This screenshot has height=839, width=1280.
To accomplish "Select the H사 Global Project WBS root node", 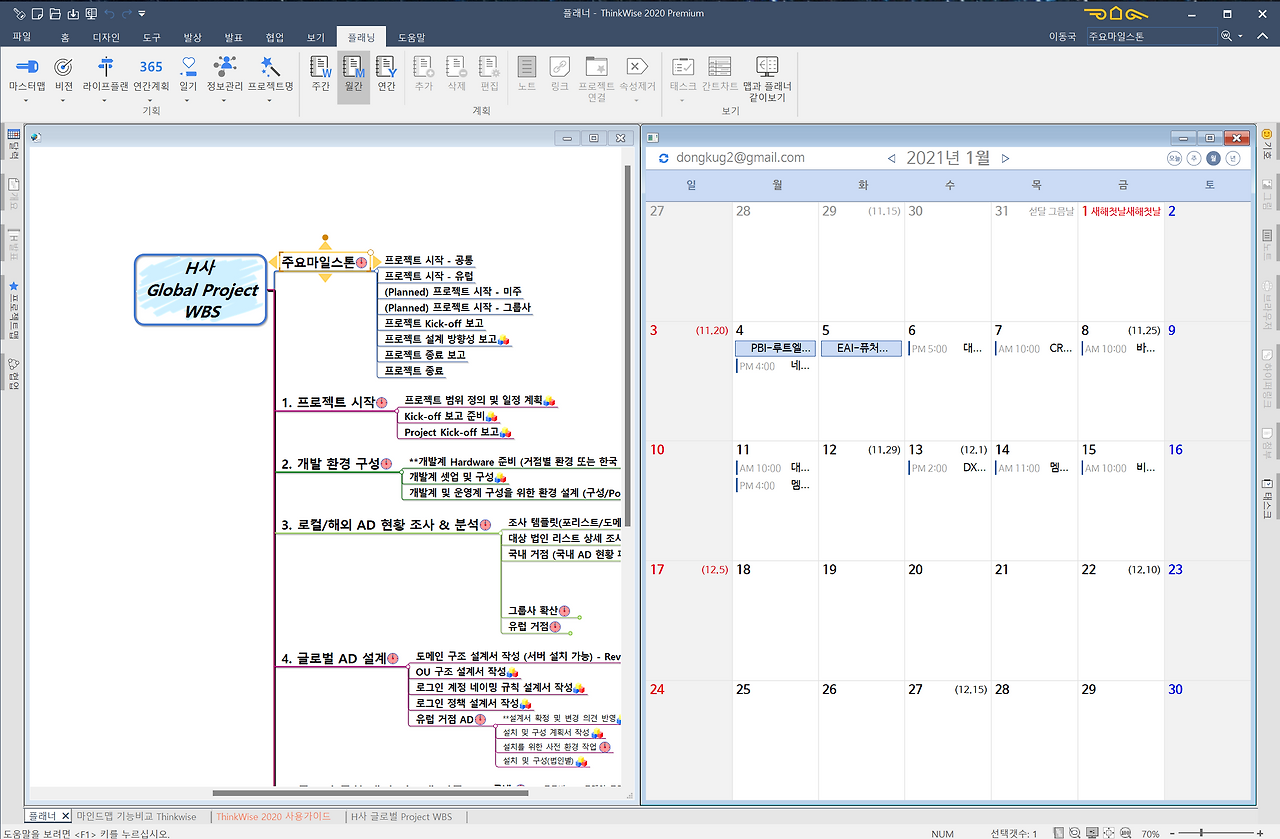I will [201, 290].
